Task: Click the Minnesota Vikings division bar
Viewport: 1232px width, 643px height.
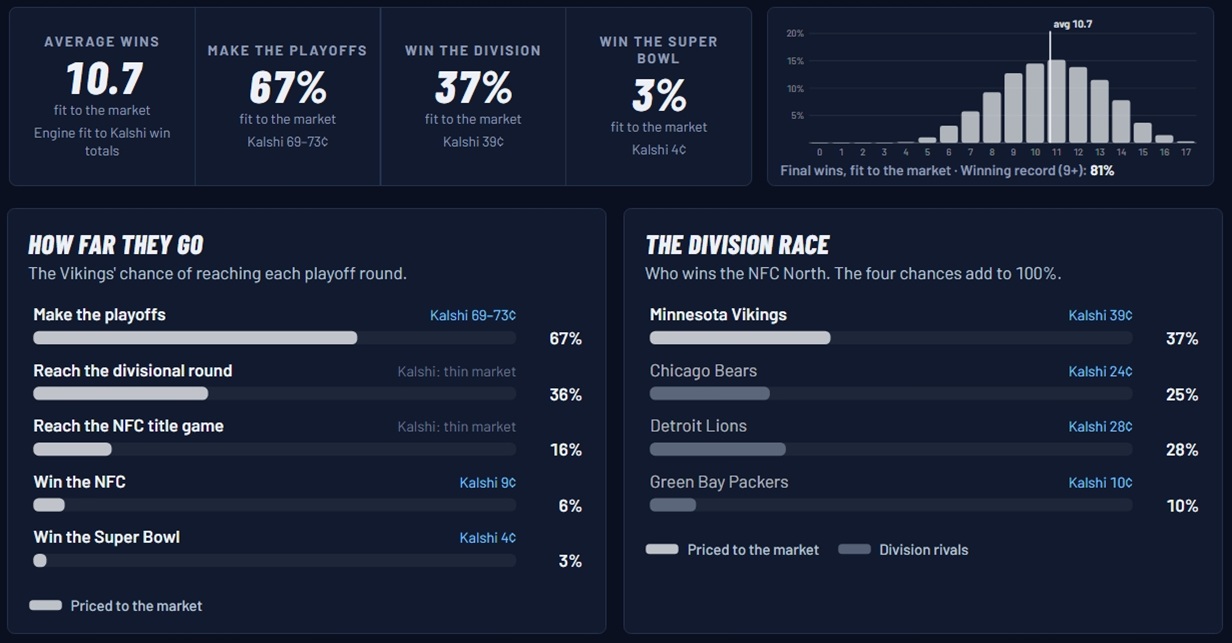Action: point(891,338)
